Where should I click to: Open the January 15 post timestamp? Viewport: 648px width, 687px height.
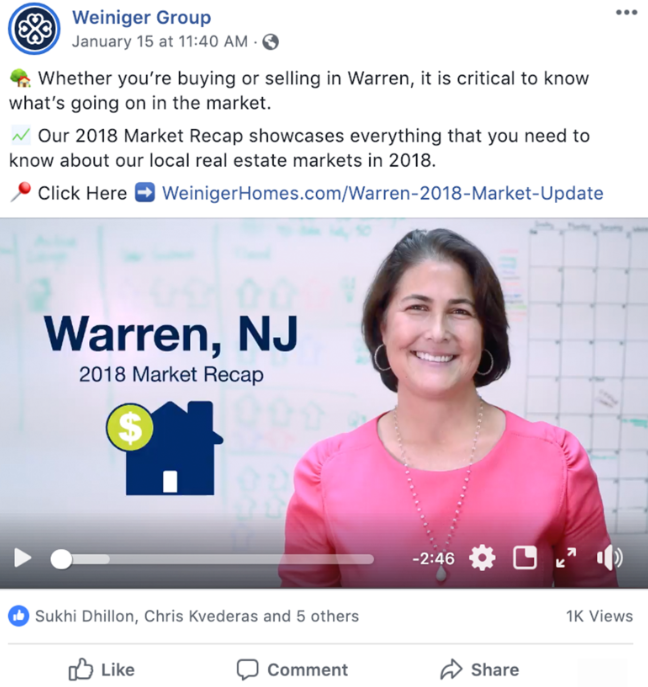pyautogui.click(x=160, y=42)
